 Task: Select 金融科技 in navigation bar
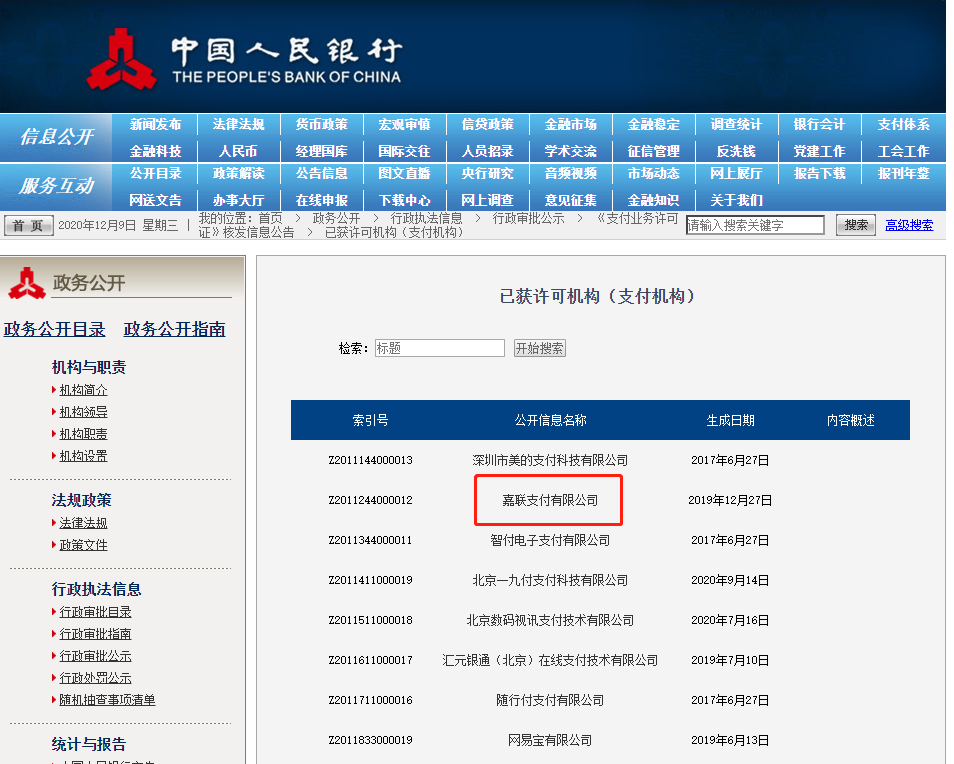tap(155, 151)
